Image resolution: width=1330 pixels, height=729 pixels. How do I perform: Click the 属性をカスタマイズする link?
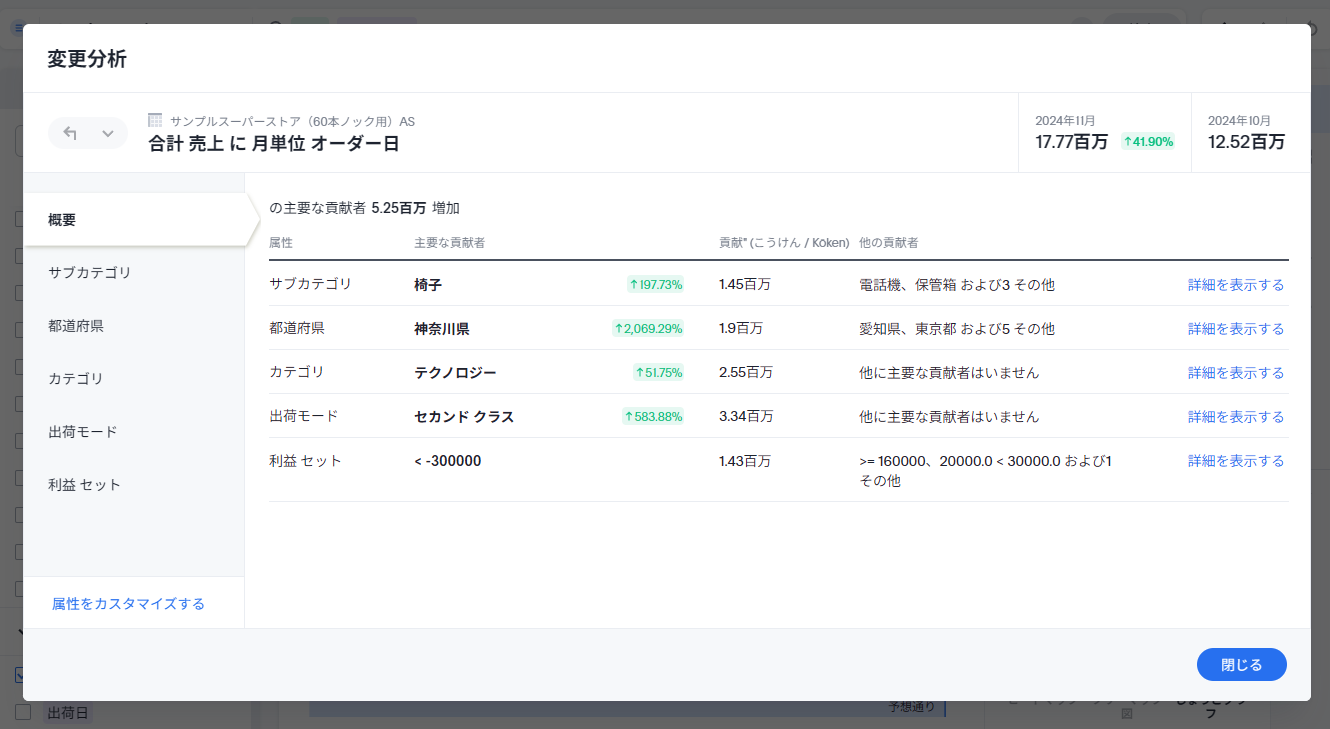pyautogui.click(x=128, y=604)
